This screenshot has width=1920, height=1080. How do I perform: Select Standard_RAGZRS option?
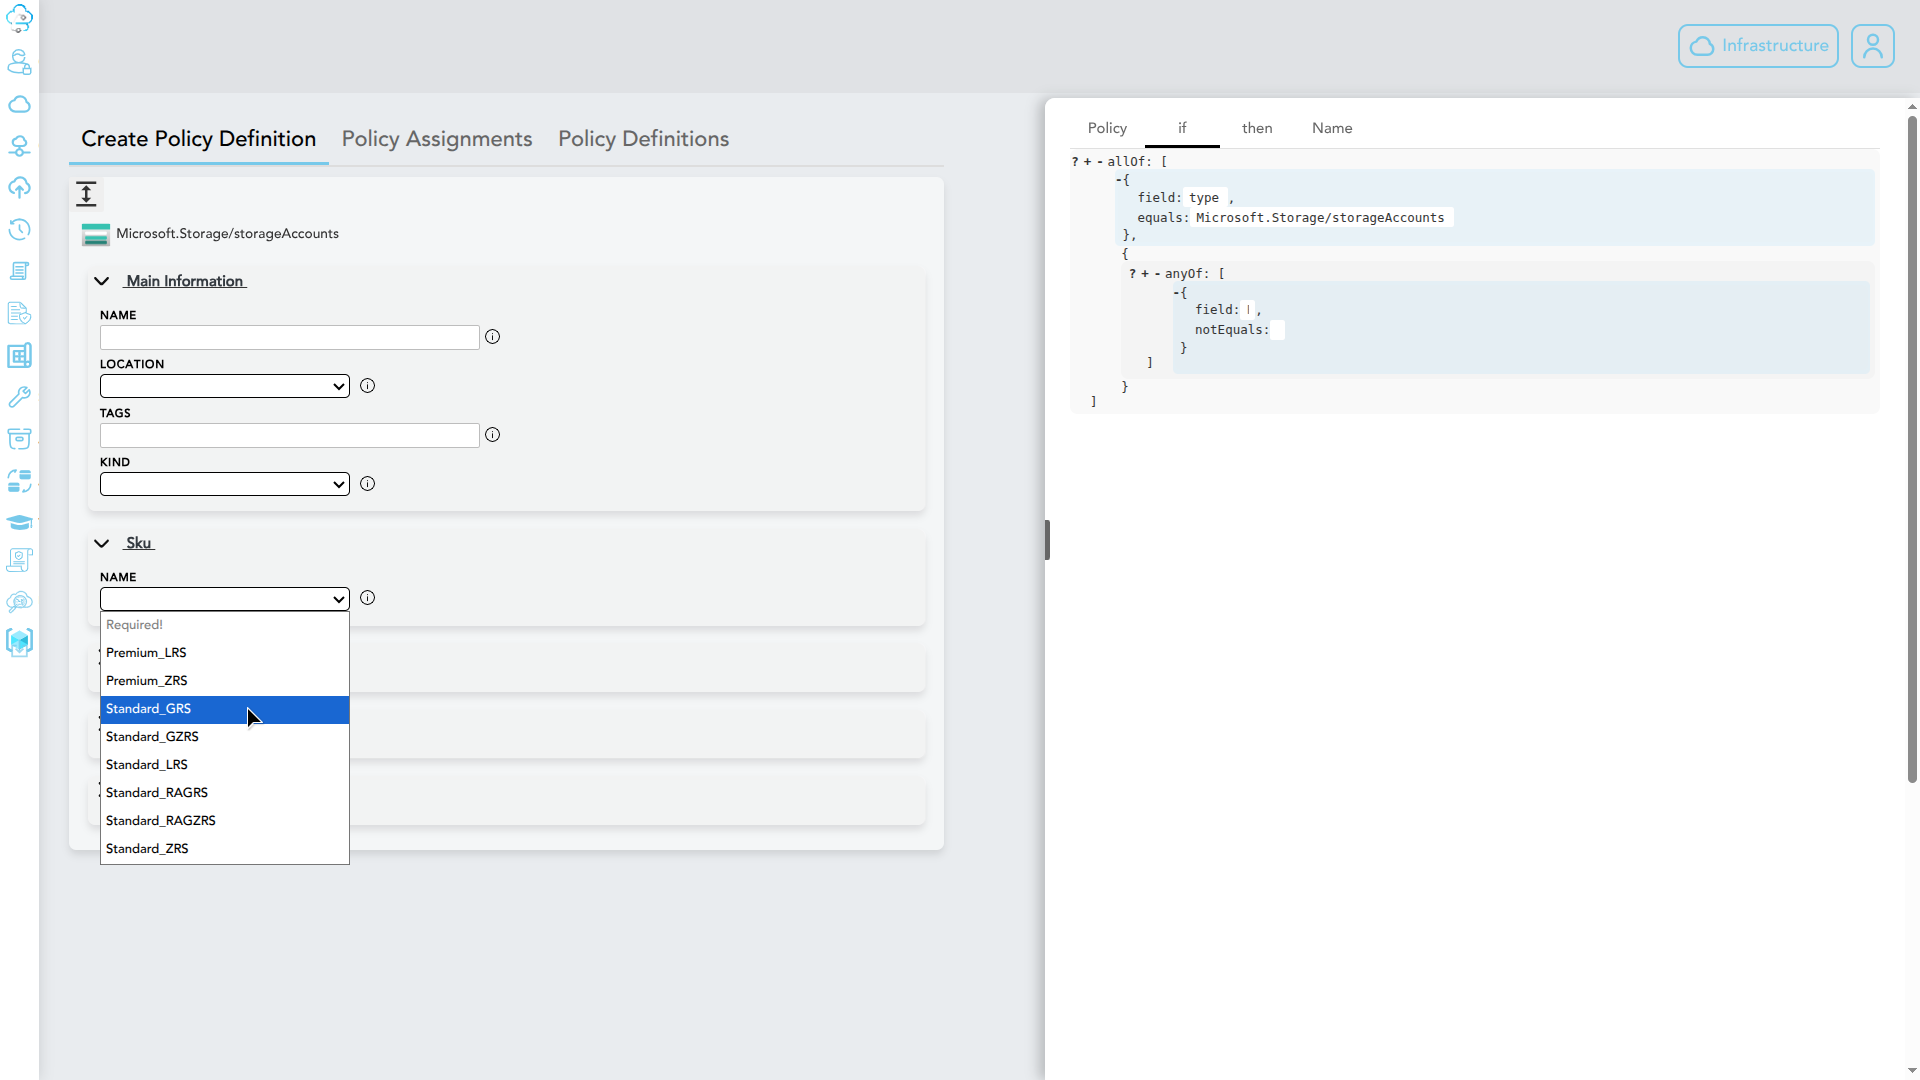click(x=225, y=821)
